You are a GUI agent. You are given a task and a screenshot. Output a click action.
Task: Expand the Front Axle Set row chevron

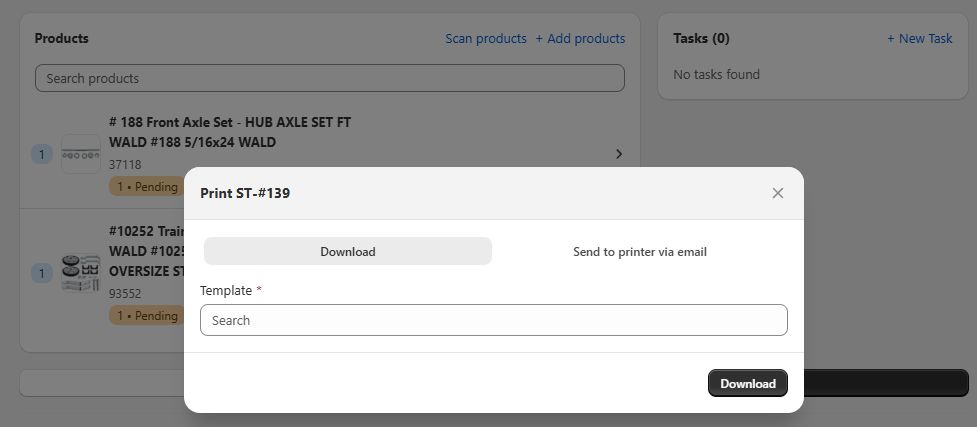pos(618,154)
